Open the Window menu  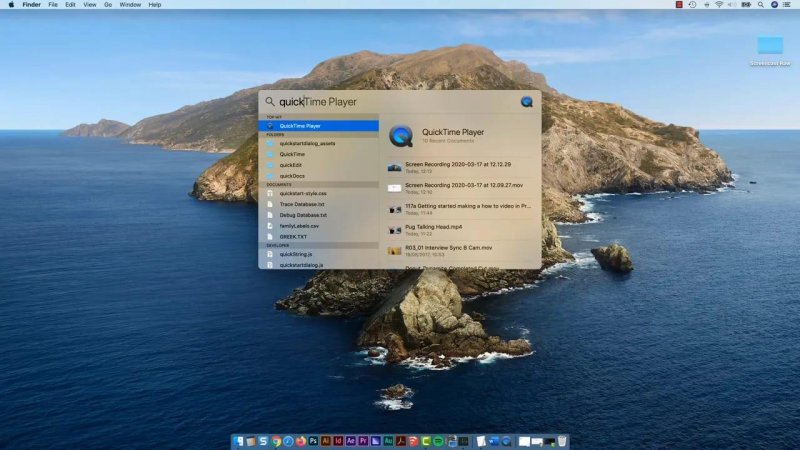130,5
